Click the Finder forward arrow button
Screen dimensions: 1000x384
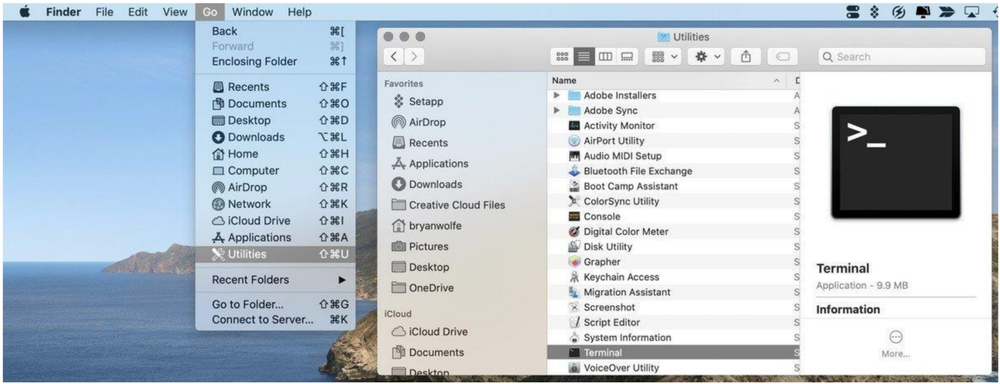(415, 57)
